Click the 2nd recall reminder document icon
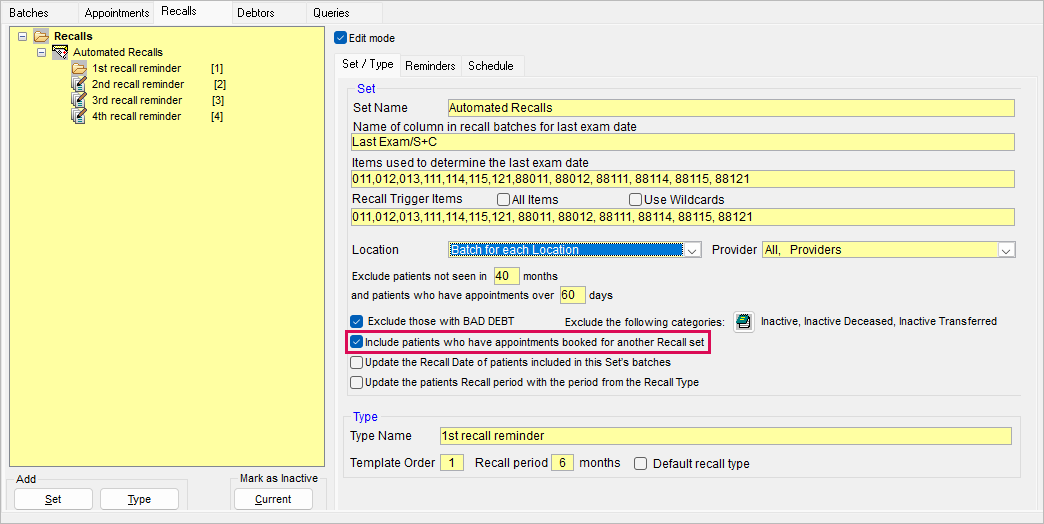1044x524 pixels. coord(79,84)
